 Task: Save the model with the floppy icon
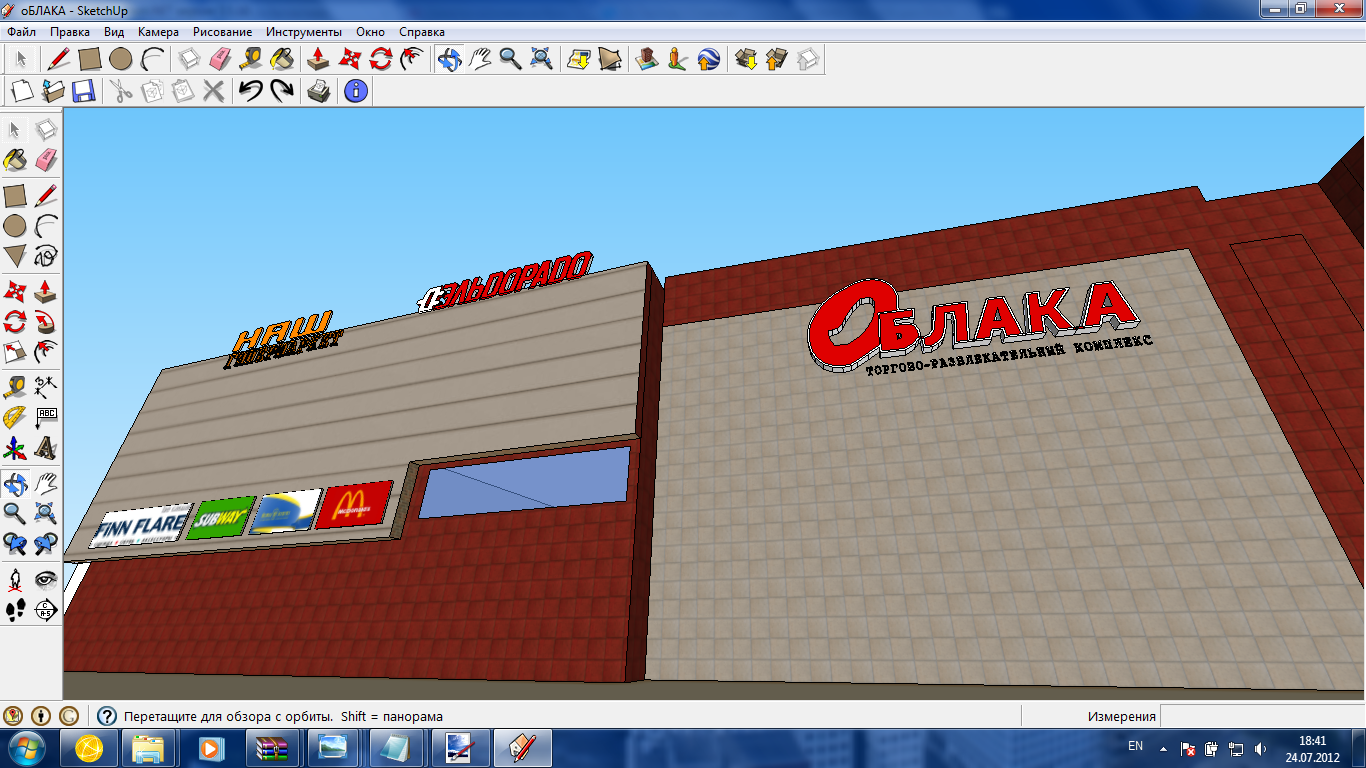(83, 91)
